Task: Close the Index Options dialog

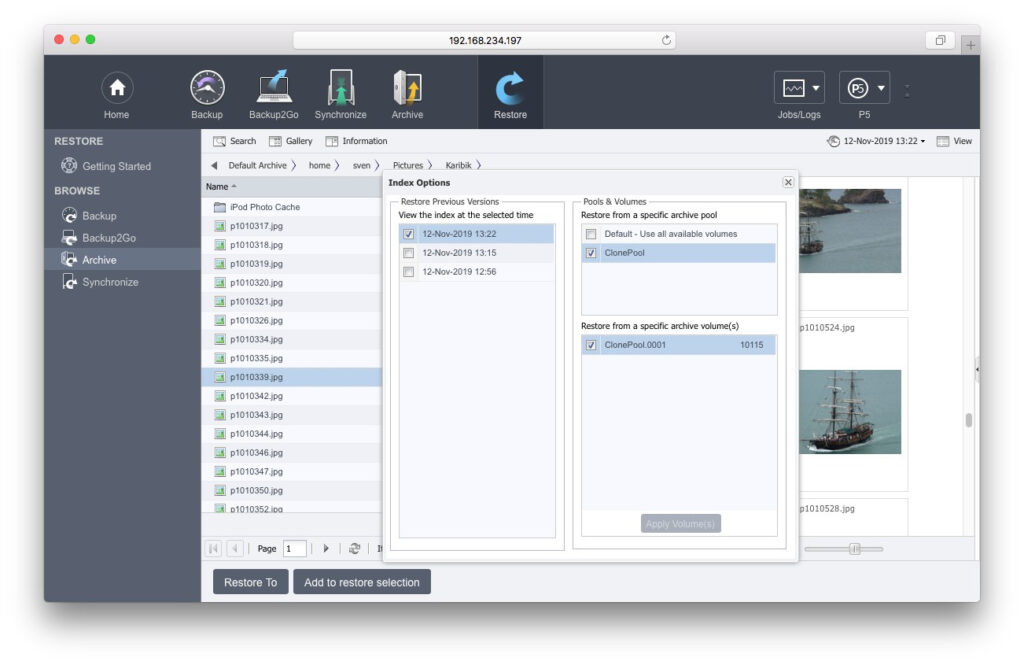Action: 788,182
